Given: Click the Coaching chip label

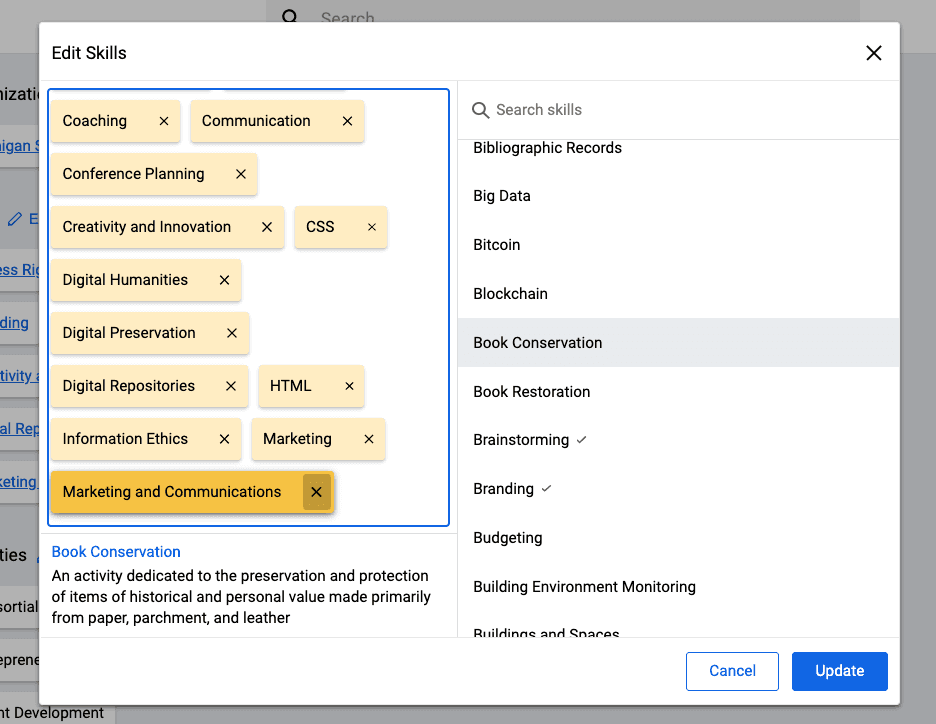Looking at the screenshot, I should [94, 121].
